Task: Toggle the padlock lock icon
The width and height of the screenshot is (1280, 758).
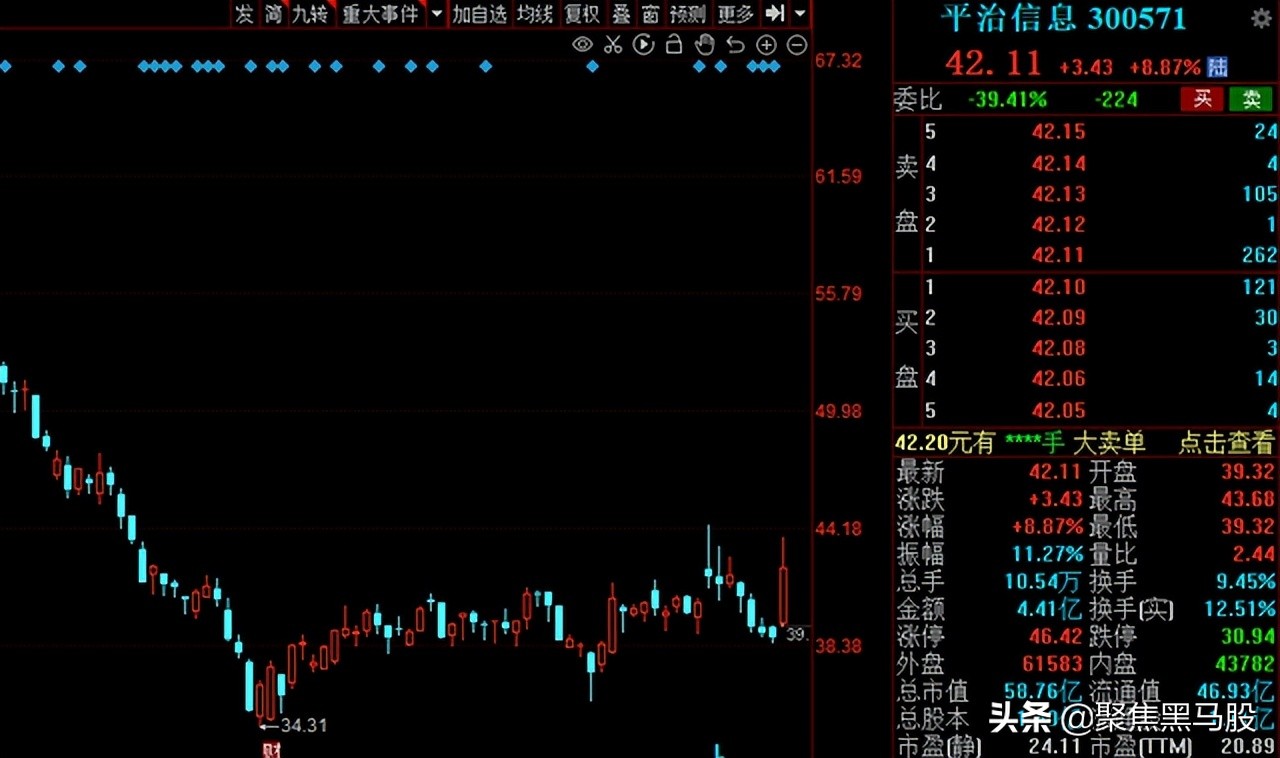Action: (674, 44)
